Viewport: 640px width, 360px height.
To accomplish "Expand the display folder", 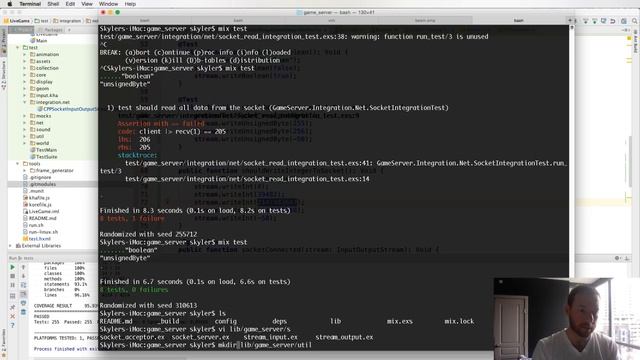I will click(x=25, y=82).
